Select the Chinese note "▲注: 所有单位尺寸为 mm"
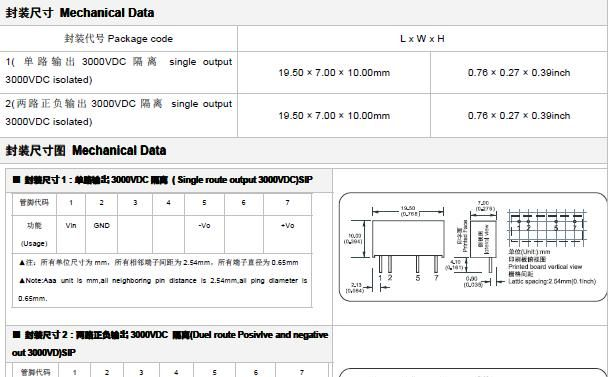This screenshot has width=613, height=377. pyautogui.click(x=158, y=262)
